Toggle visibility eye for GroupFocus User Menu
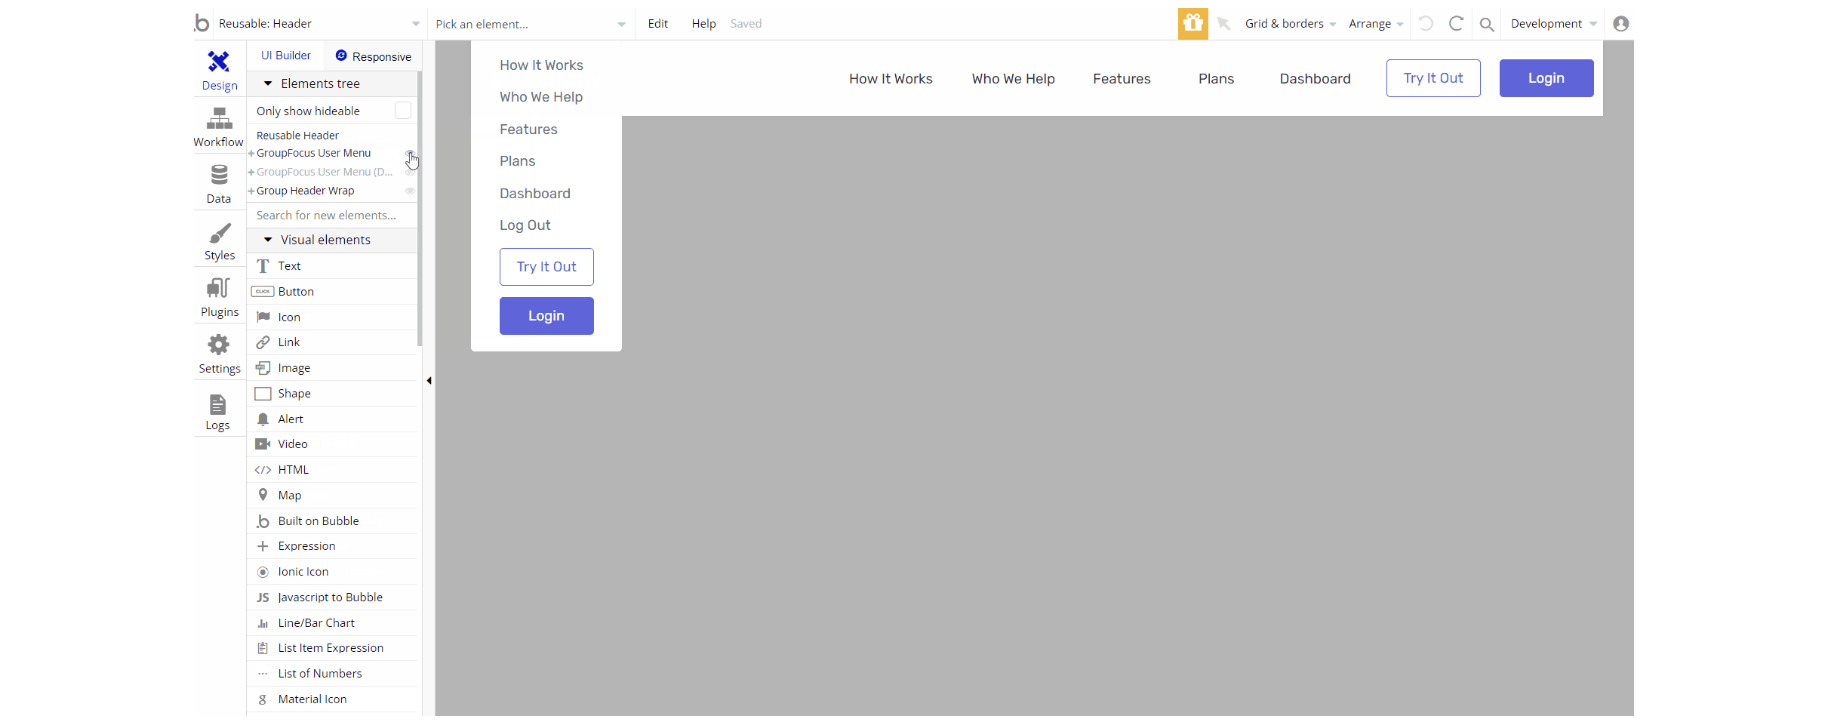Image resolution: width=1830 pixels, height=726 pixels. [x=410, y=153]
